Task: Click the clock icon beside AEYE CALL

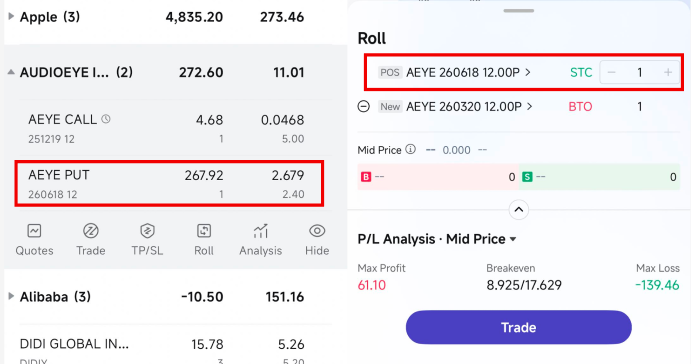Action: pos(106,119)
